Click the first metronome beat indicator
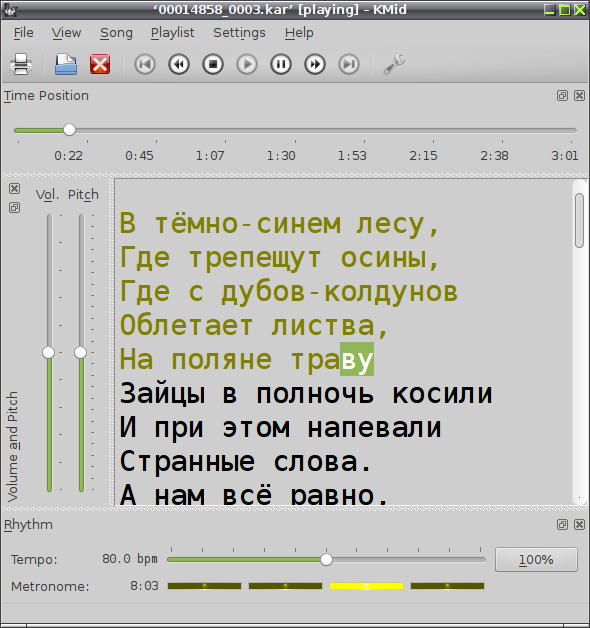The image size is (590, 628). pyautogui.click(x=204, y=586)
